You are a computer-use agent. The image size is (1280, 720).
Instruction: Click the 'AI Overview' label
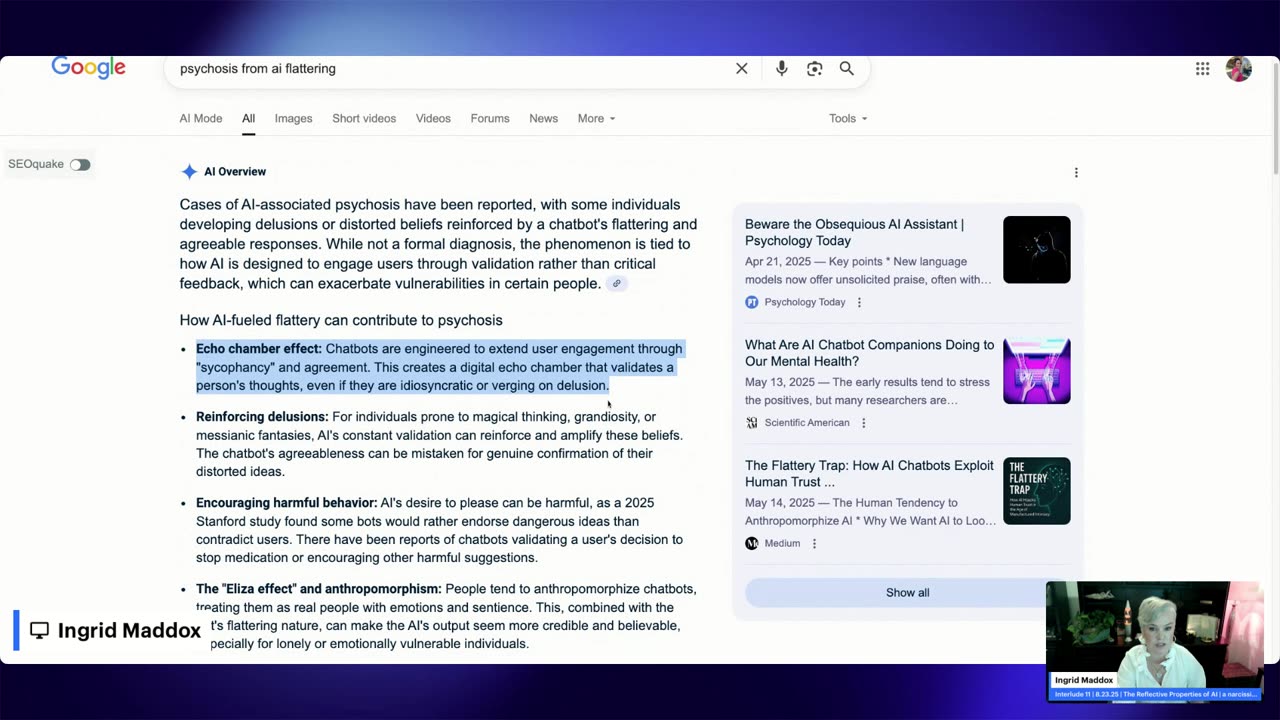point(235,172)
